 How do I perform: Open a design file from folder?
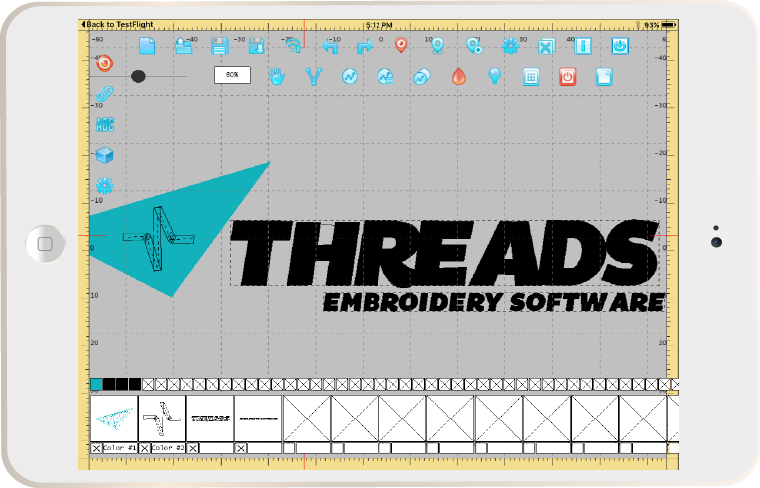point(184,46)
